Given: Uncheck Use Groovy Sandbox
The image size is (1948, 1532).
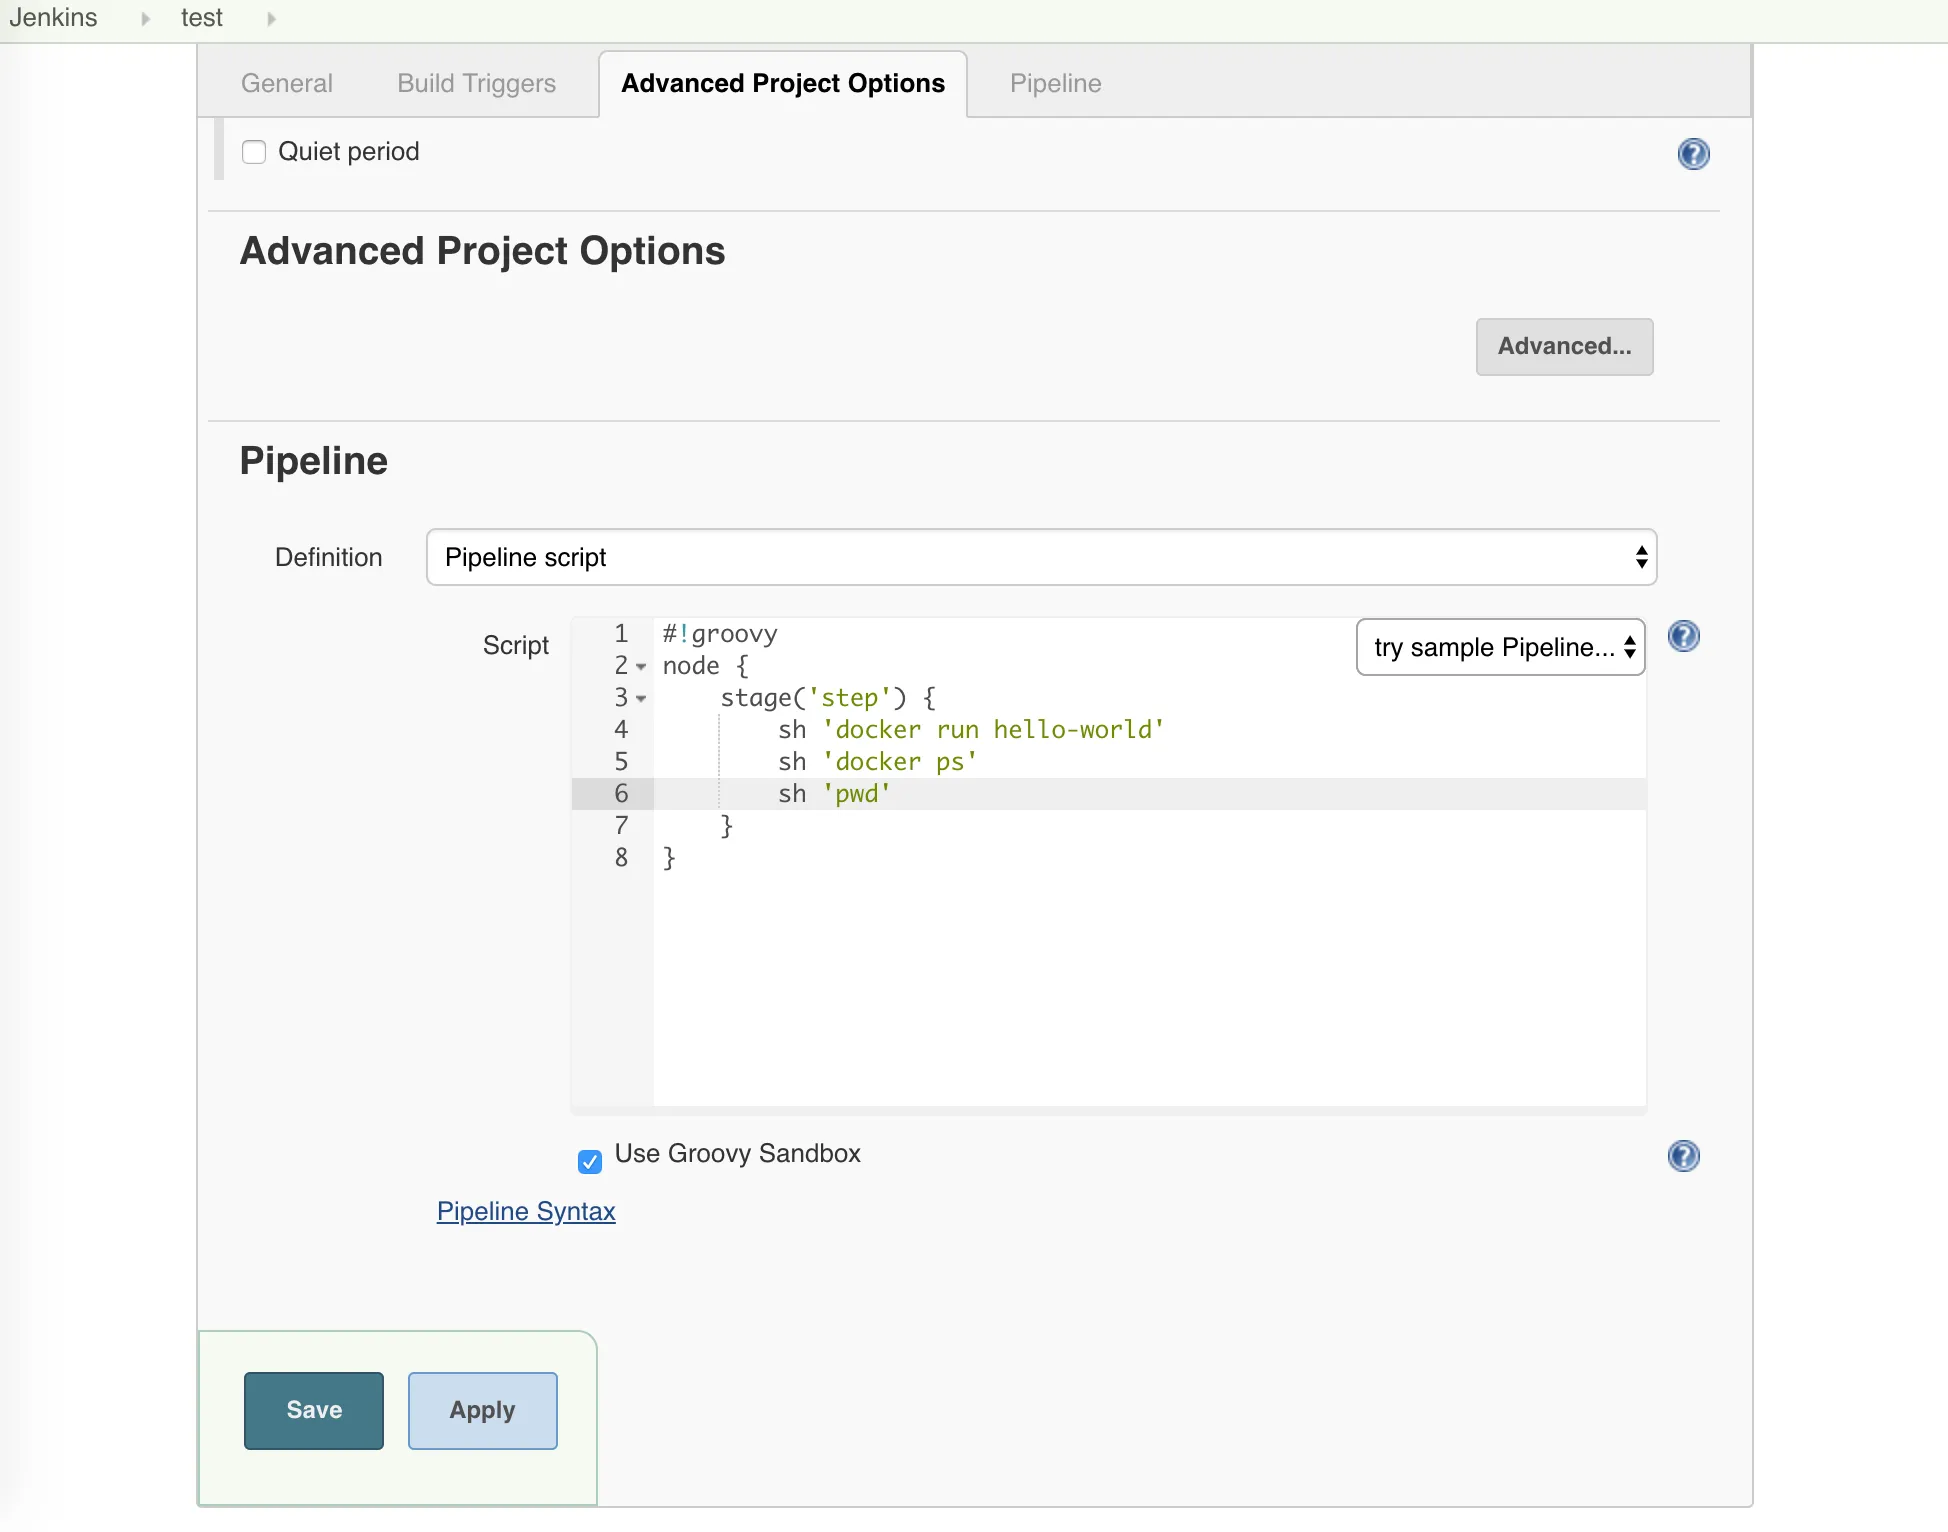Looking at the screenshot, I should coord(590,1161).
